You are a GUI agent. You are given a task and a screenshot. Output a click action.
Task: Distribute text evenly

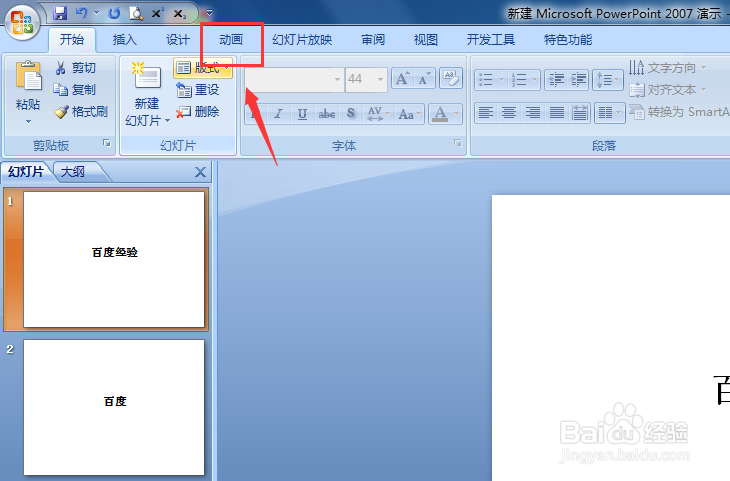[x=579, y=113]
